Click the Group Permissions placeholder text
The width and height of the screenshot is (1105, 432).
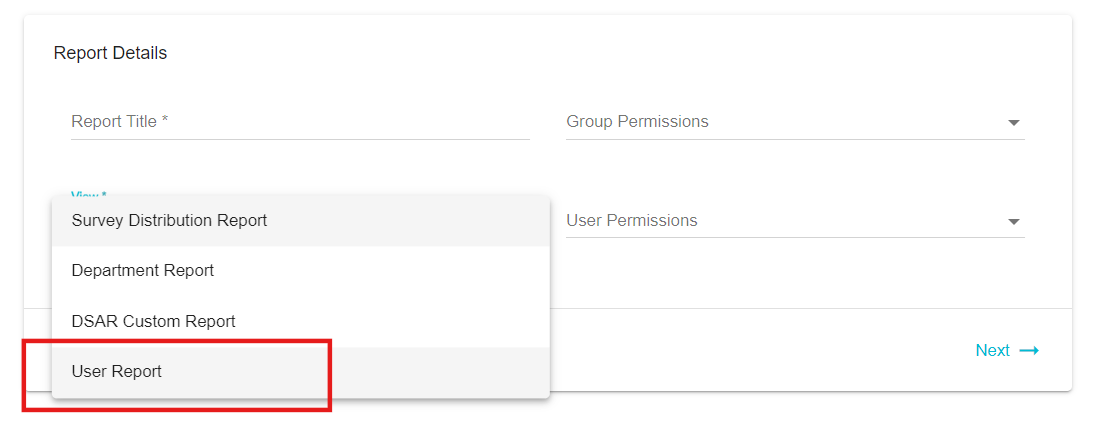click(637, 121)
